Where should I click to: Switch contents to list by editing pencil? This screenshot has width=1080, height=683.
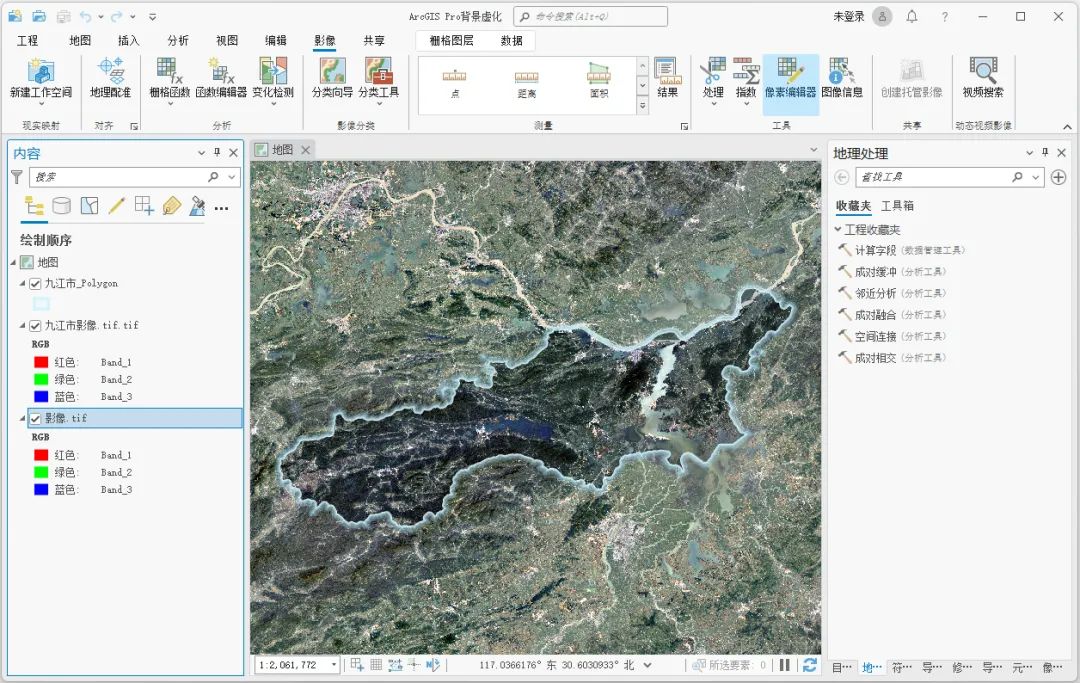(116, 206)
